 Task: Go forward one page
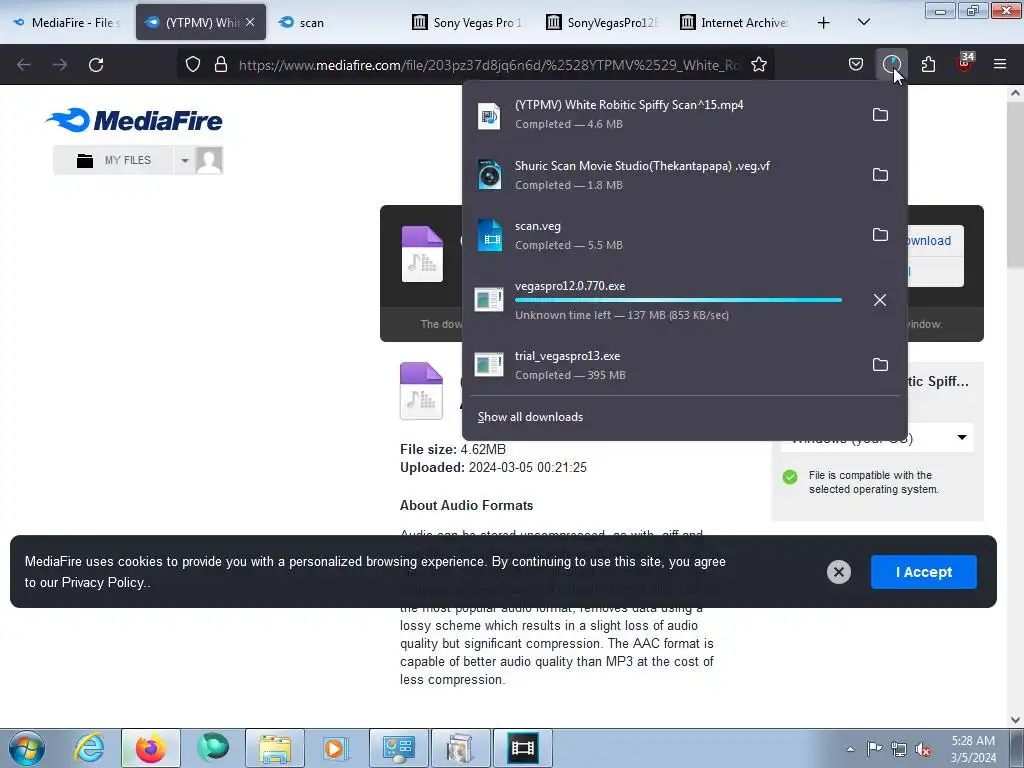coord(60,65)
